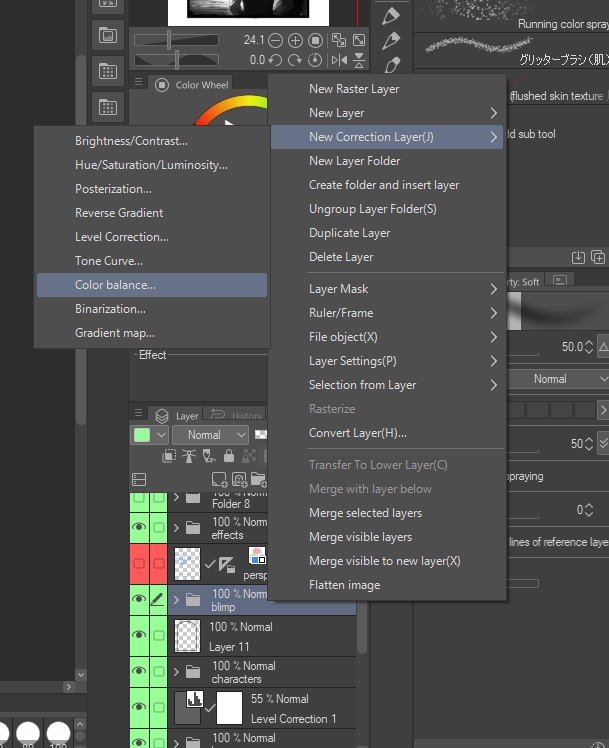Viewport: 609px width, 748px height.
Task: Expand the effects layer folder
Action: coord(176,528)
